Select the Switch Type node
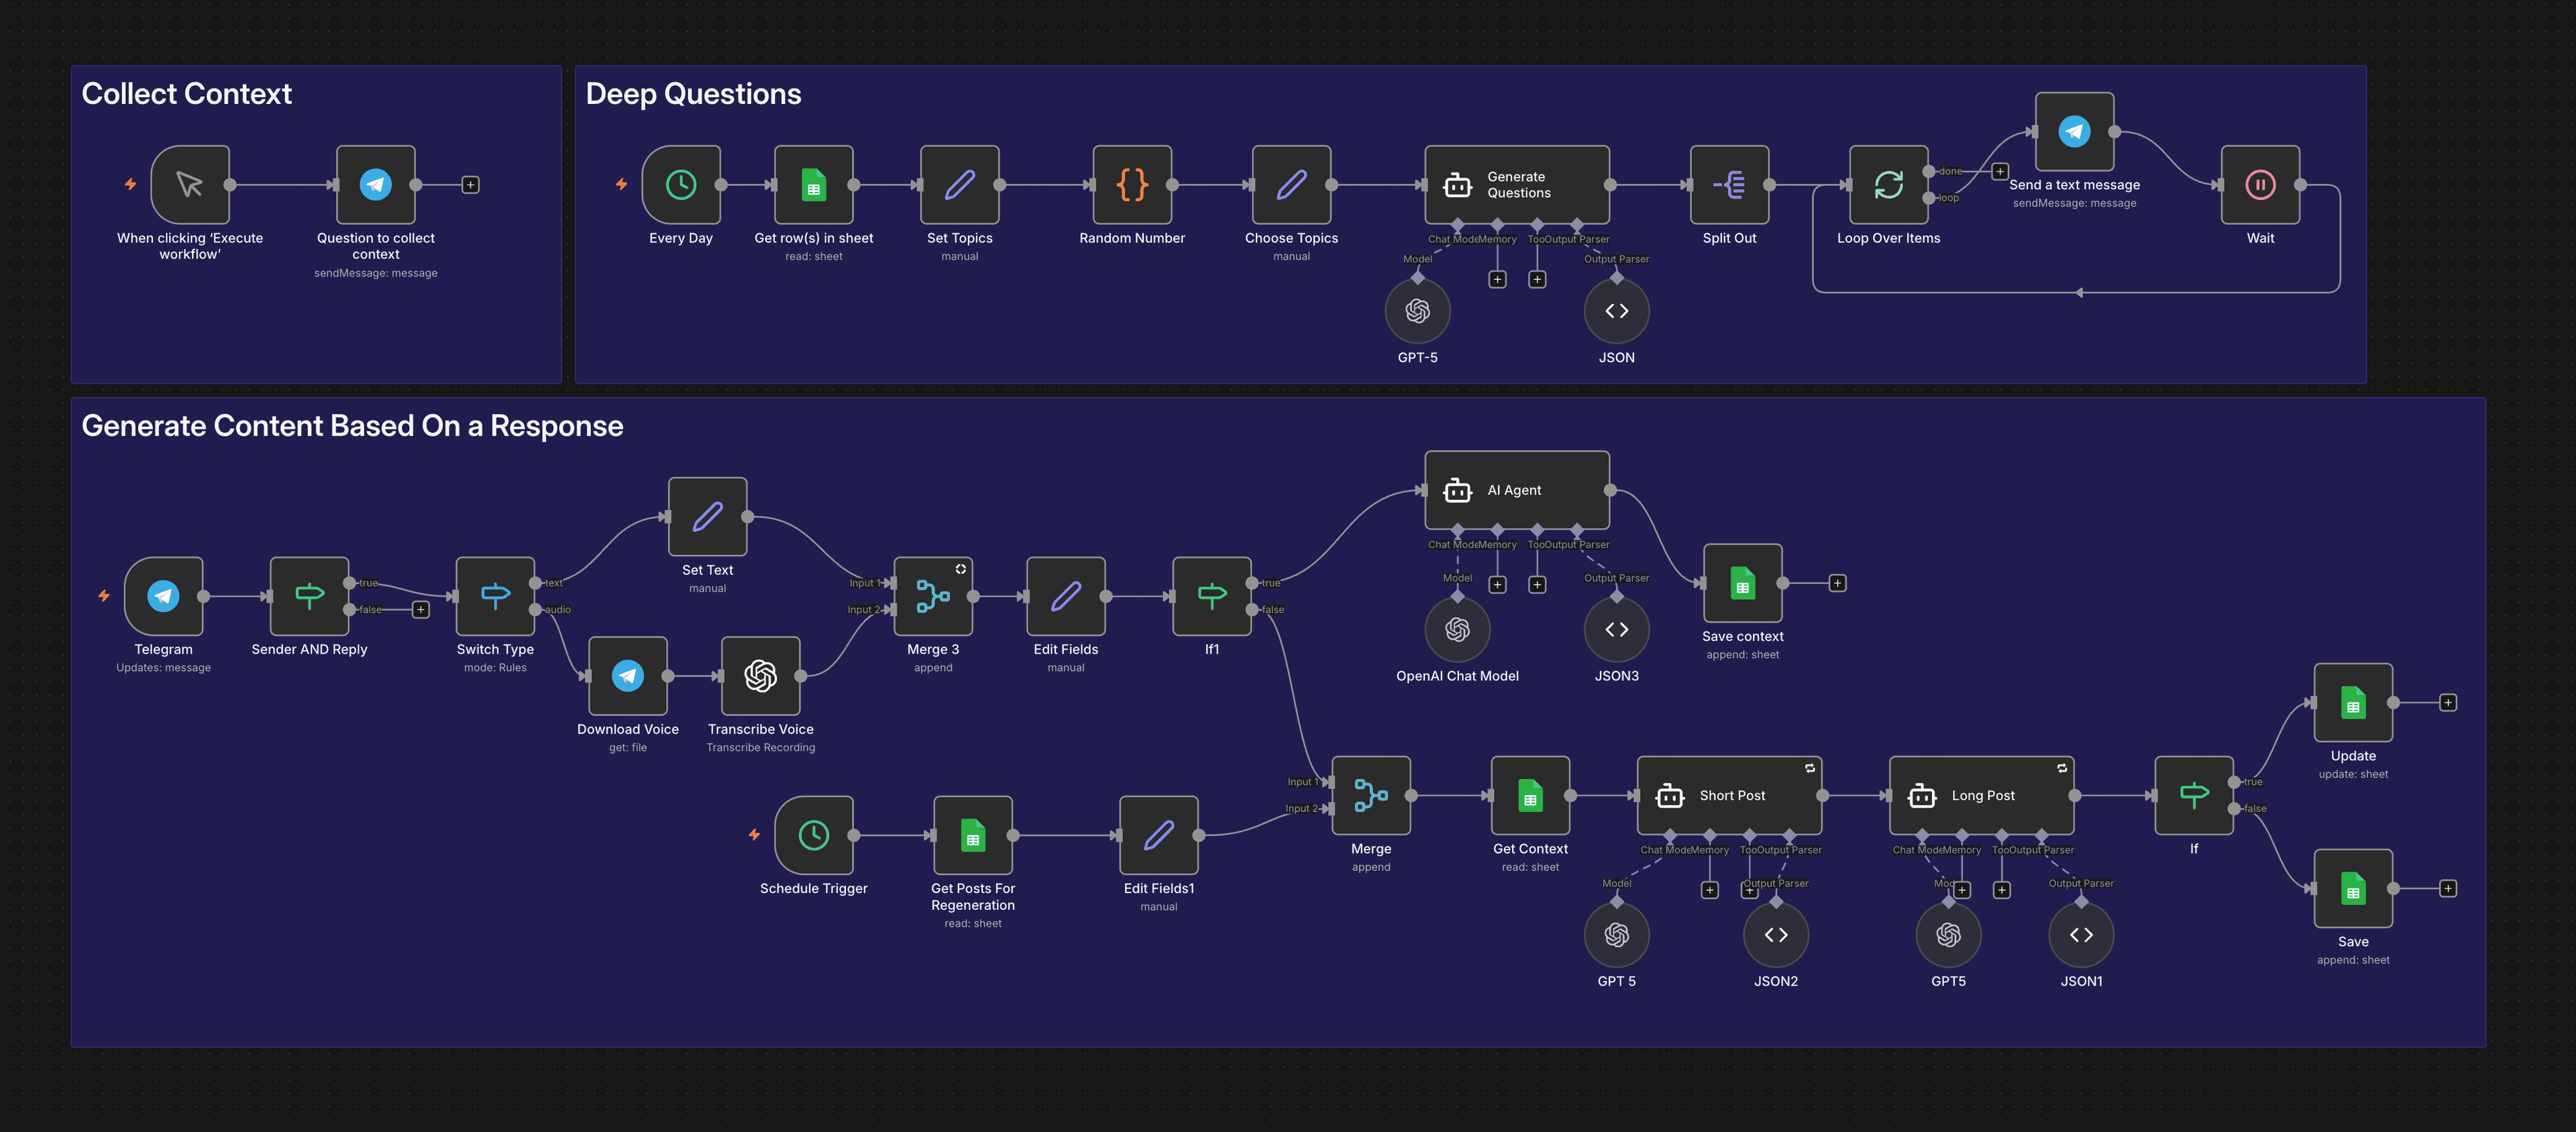2576x1132 pixels. coord(495,596)
